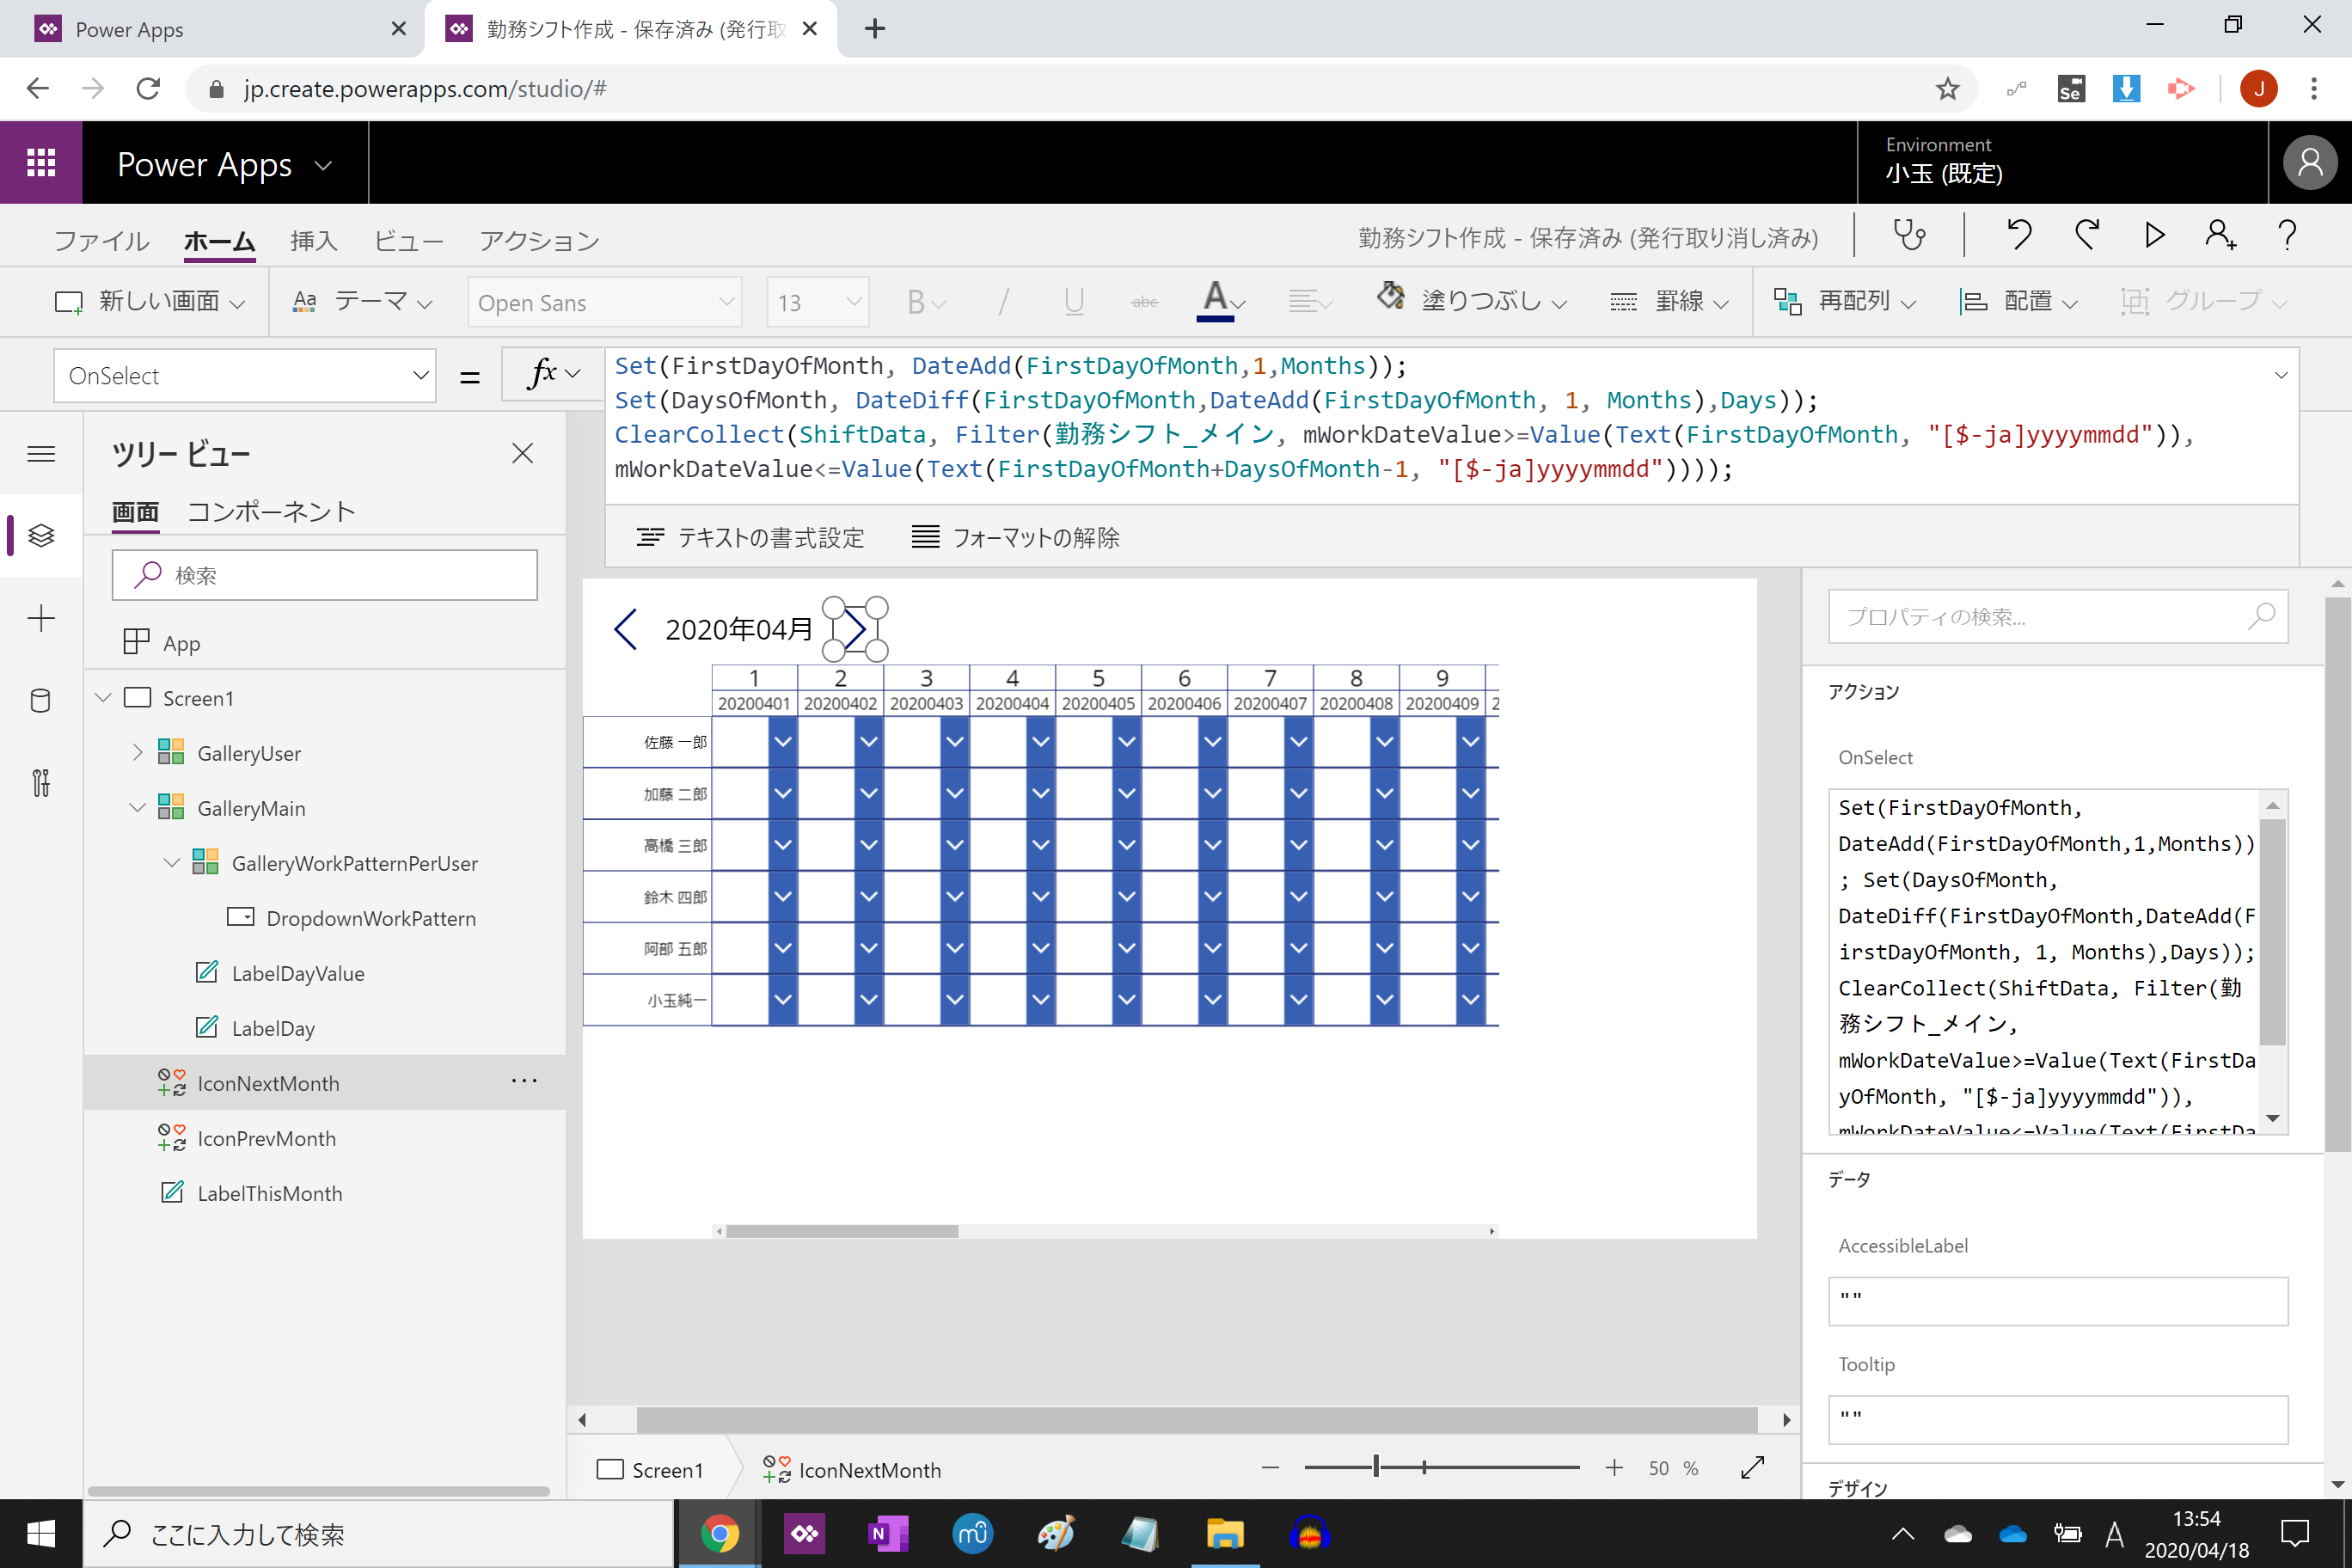The image size is (2352, 1568).
Task: Expand GalleryUser tree node
Action: pyautogui.click(x=137, y=752)
